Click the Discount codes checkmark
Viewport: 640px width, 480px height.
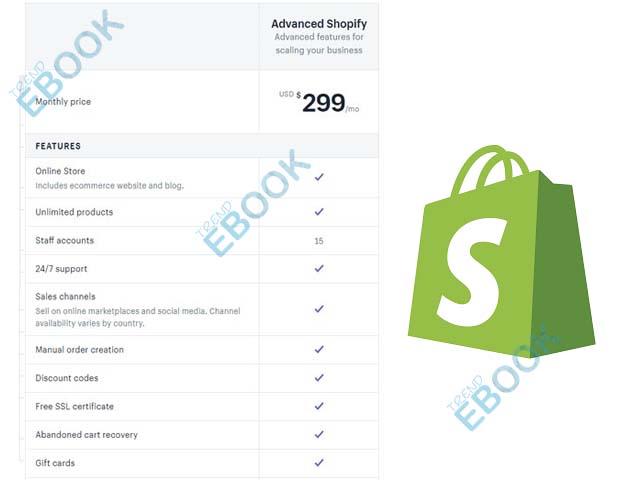[319, 378]
